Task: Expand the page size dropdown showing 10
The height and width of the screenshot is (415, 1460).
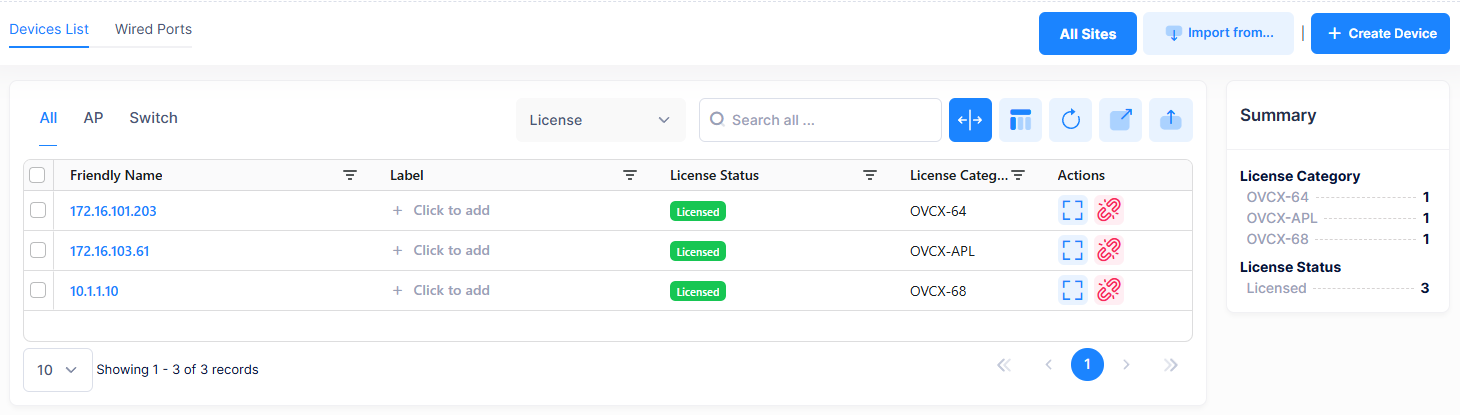Action: tap(57, 370)
